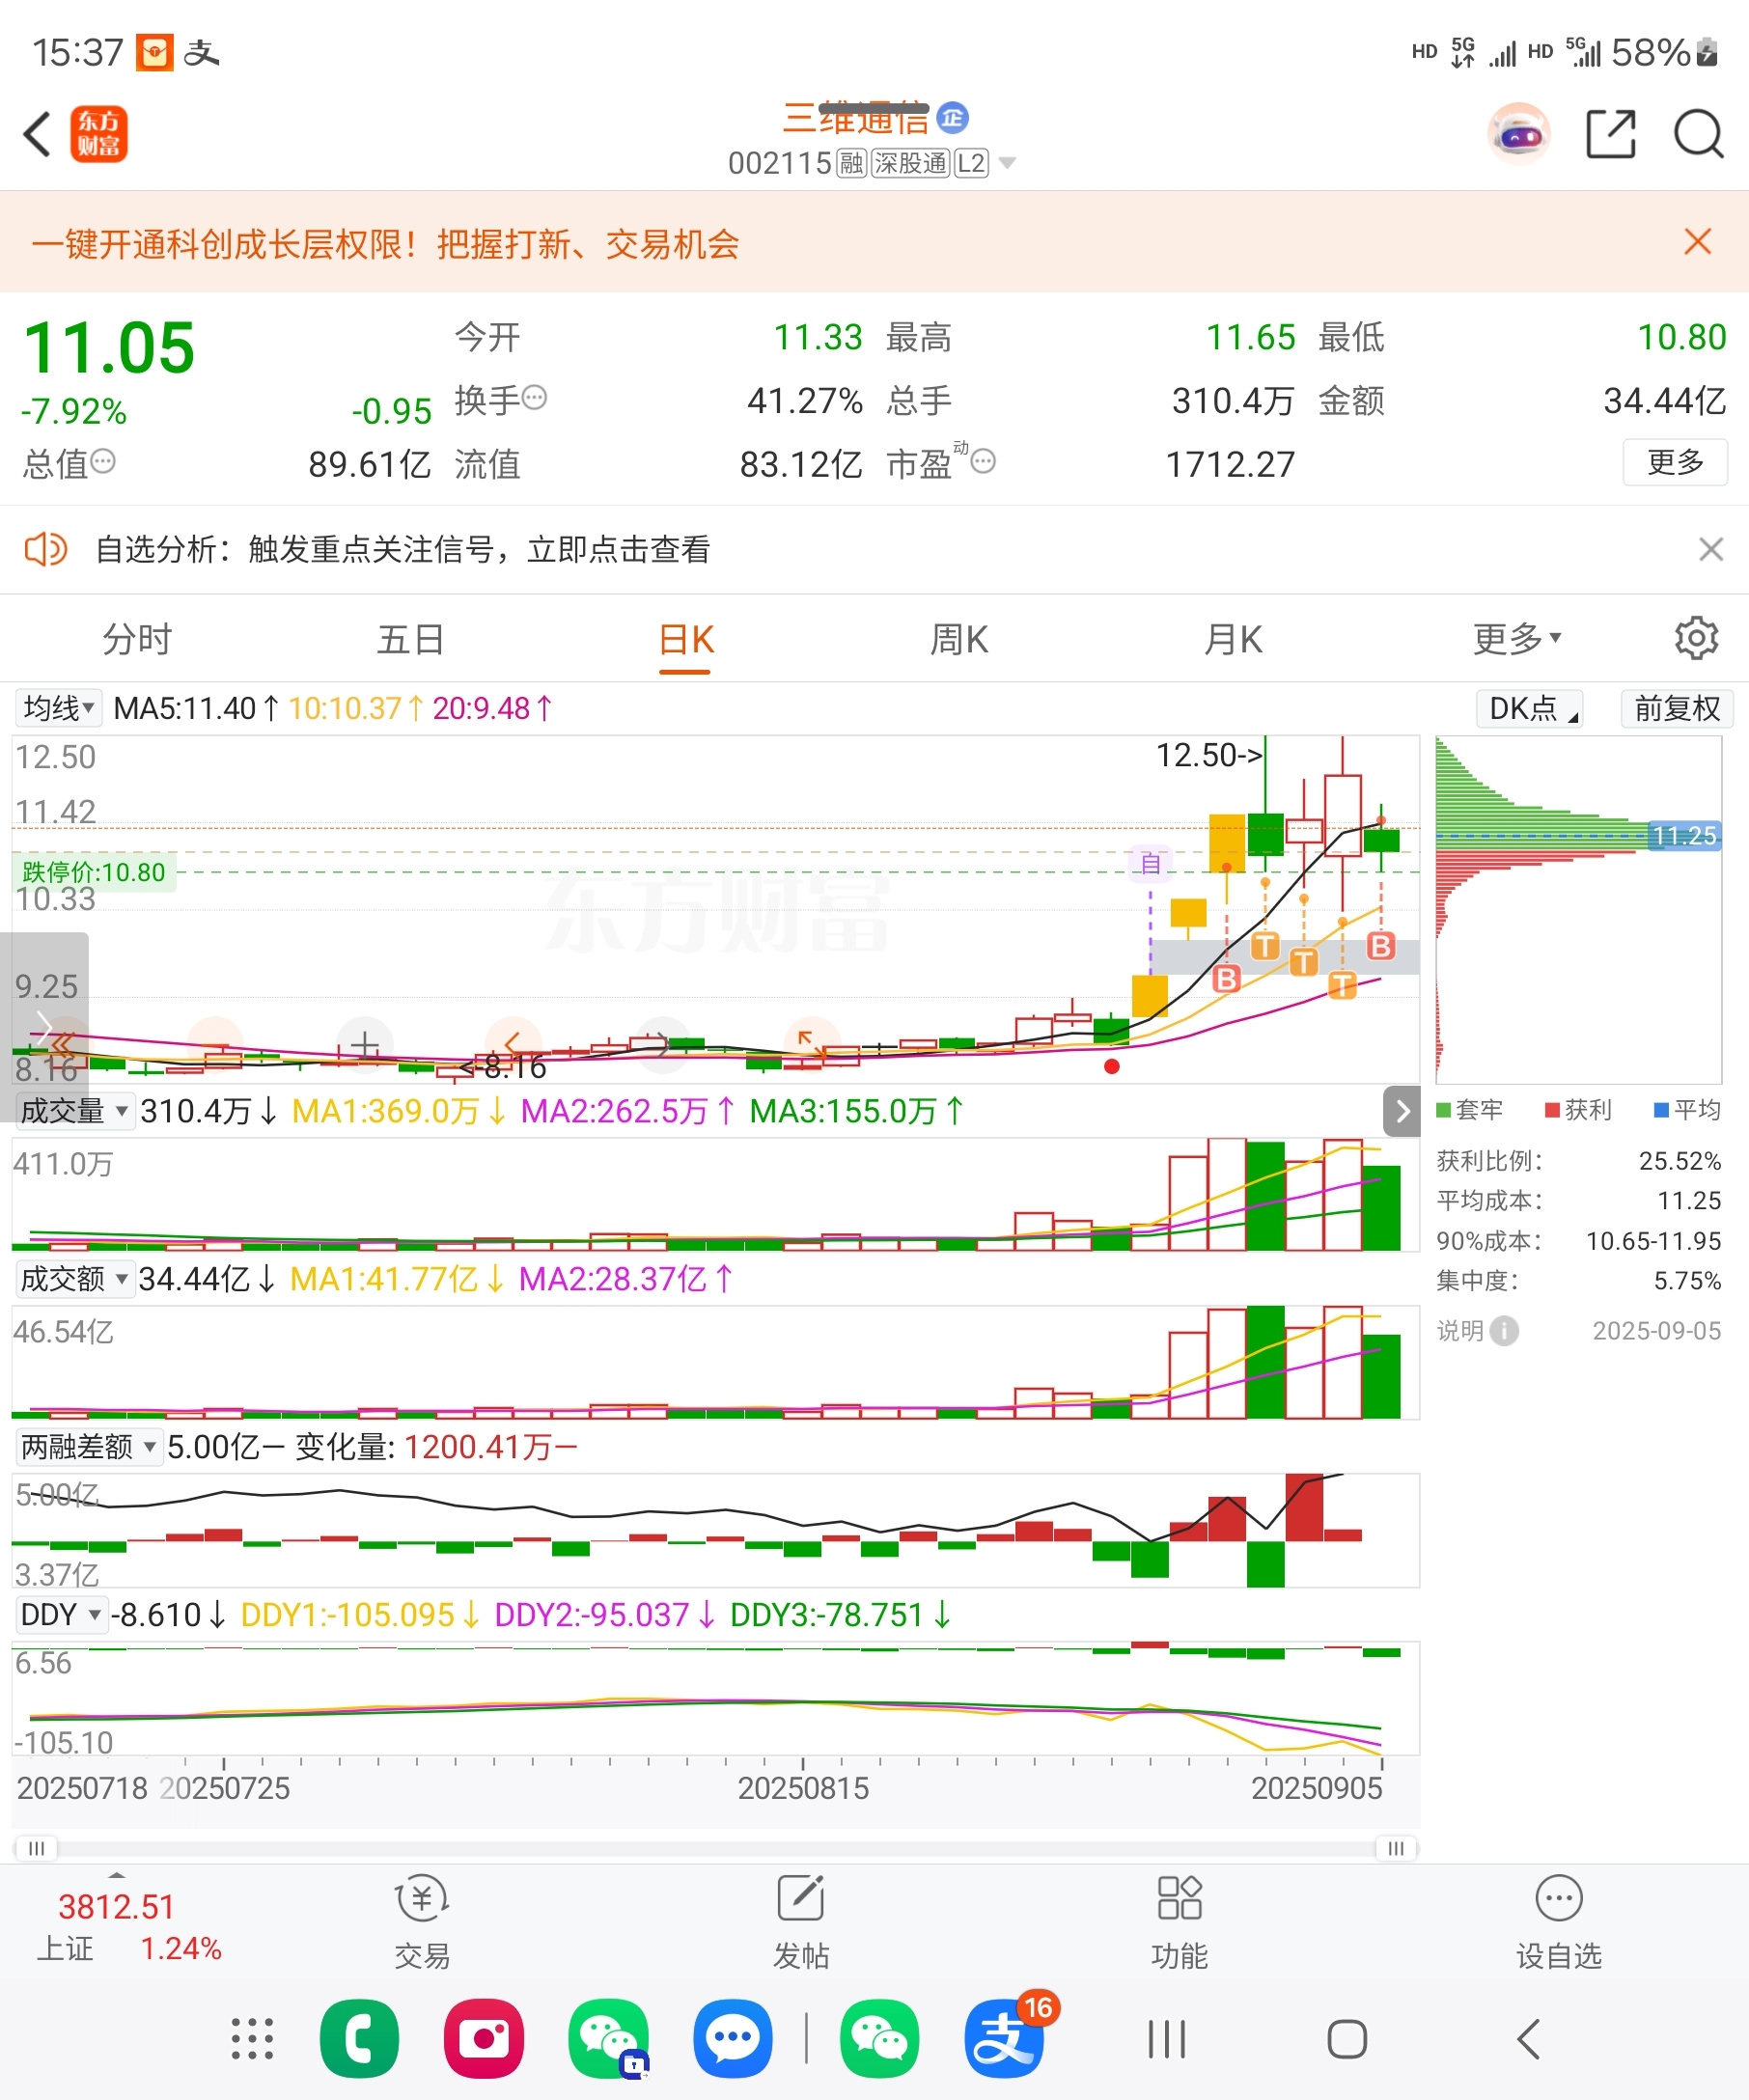Tap the 深股通 tag

(x=910, y=163)
